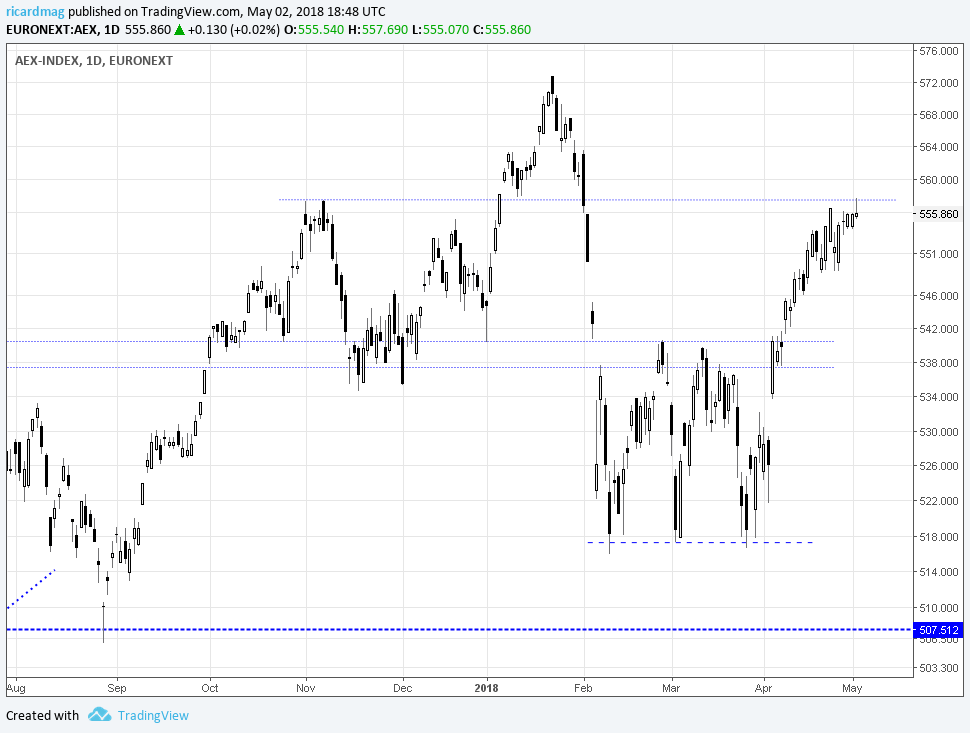Image resolution: width=970 pixels, height=733 pixels.
Task: Click the 514.000 price axis value
Action: tap(939, 572)
